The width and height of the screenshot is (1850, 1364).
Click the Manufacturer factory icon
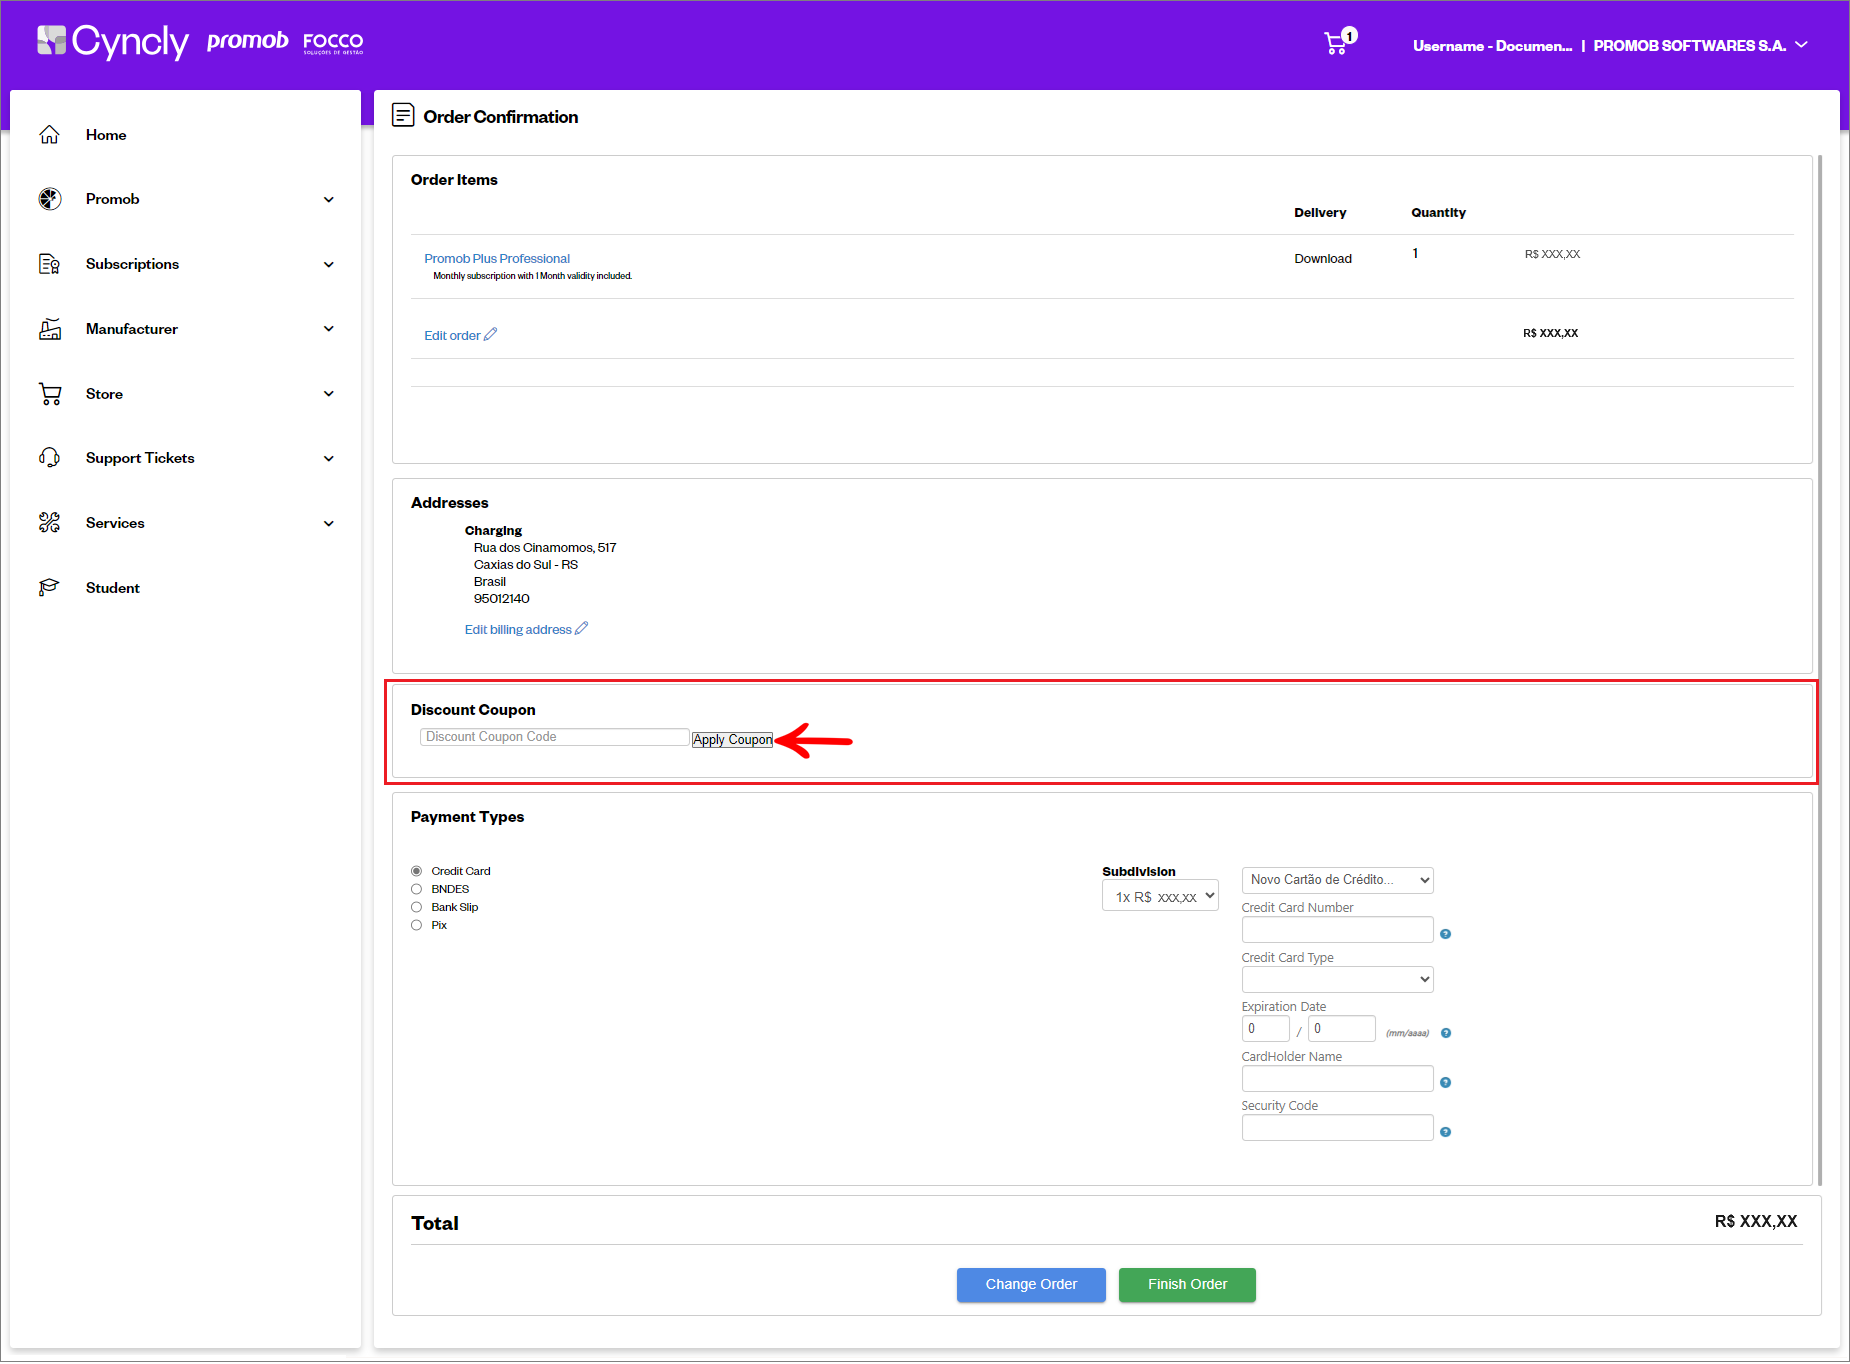49,329
